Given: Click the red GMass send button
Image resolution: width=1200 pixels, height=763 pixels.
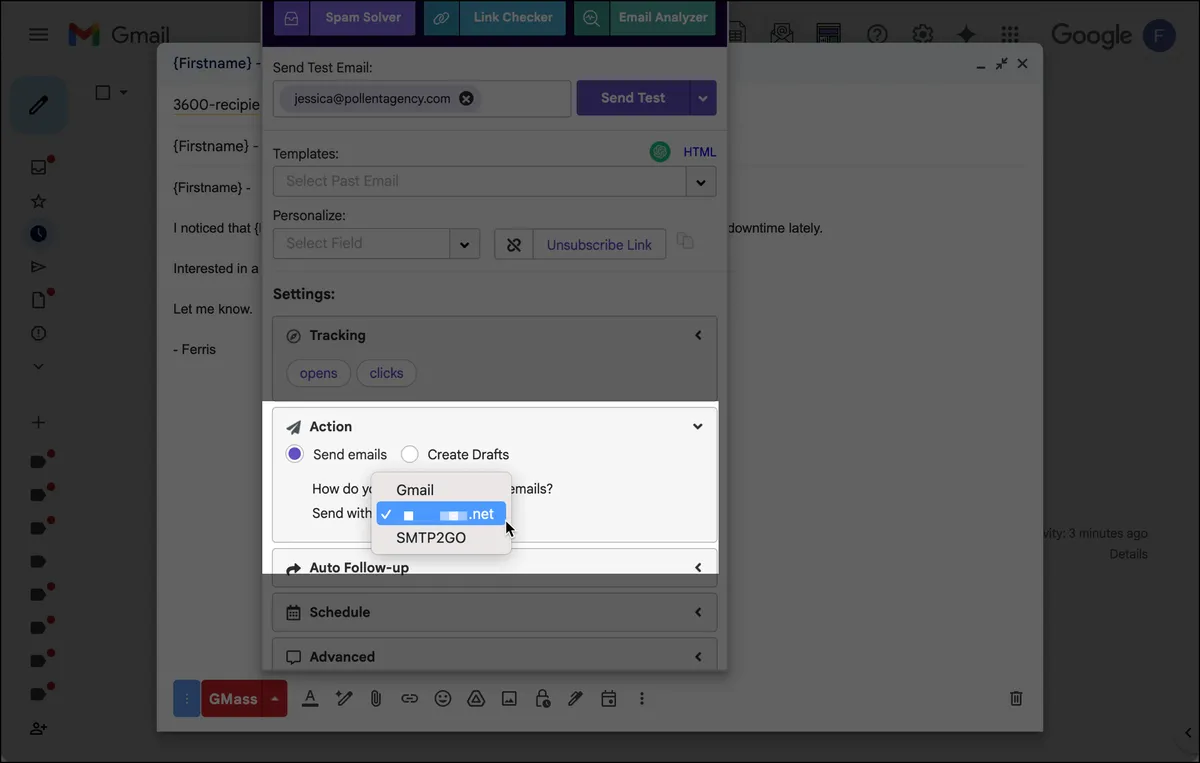Looking at the screenshot, I should (x=232, y=698).
